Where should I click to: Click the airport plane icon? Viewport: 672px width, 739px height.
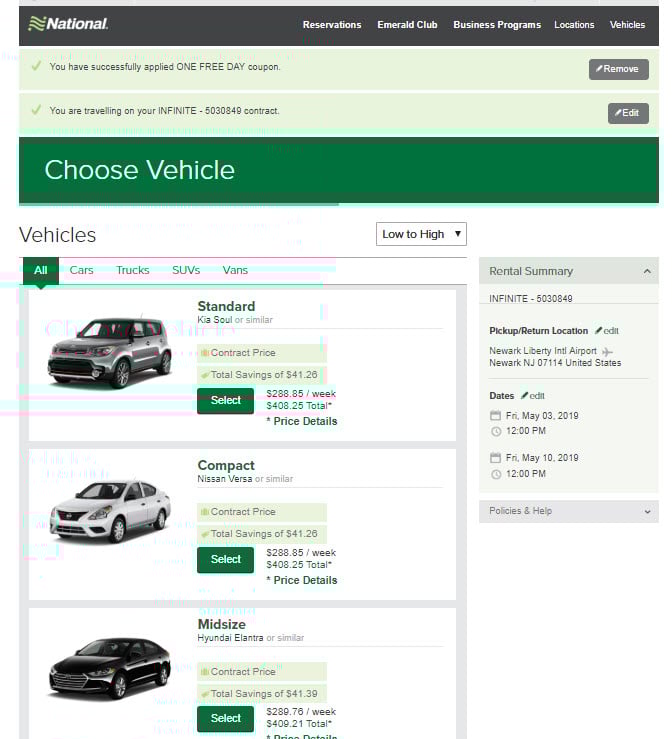607,352
